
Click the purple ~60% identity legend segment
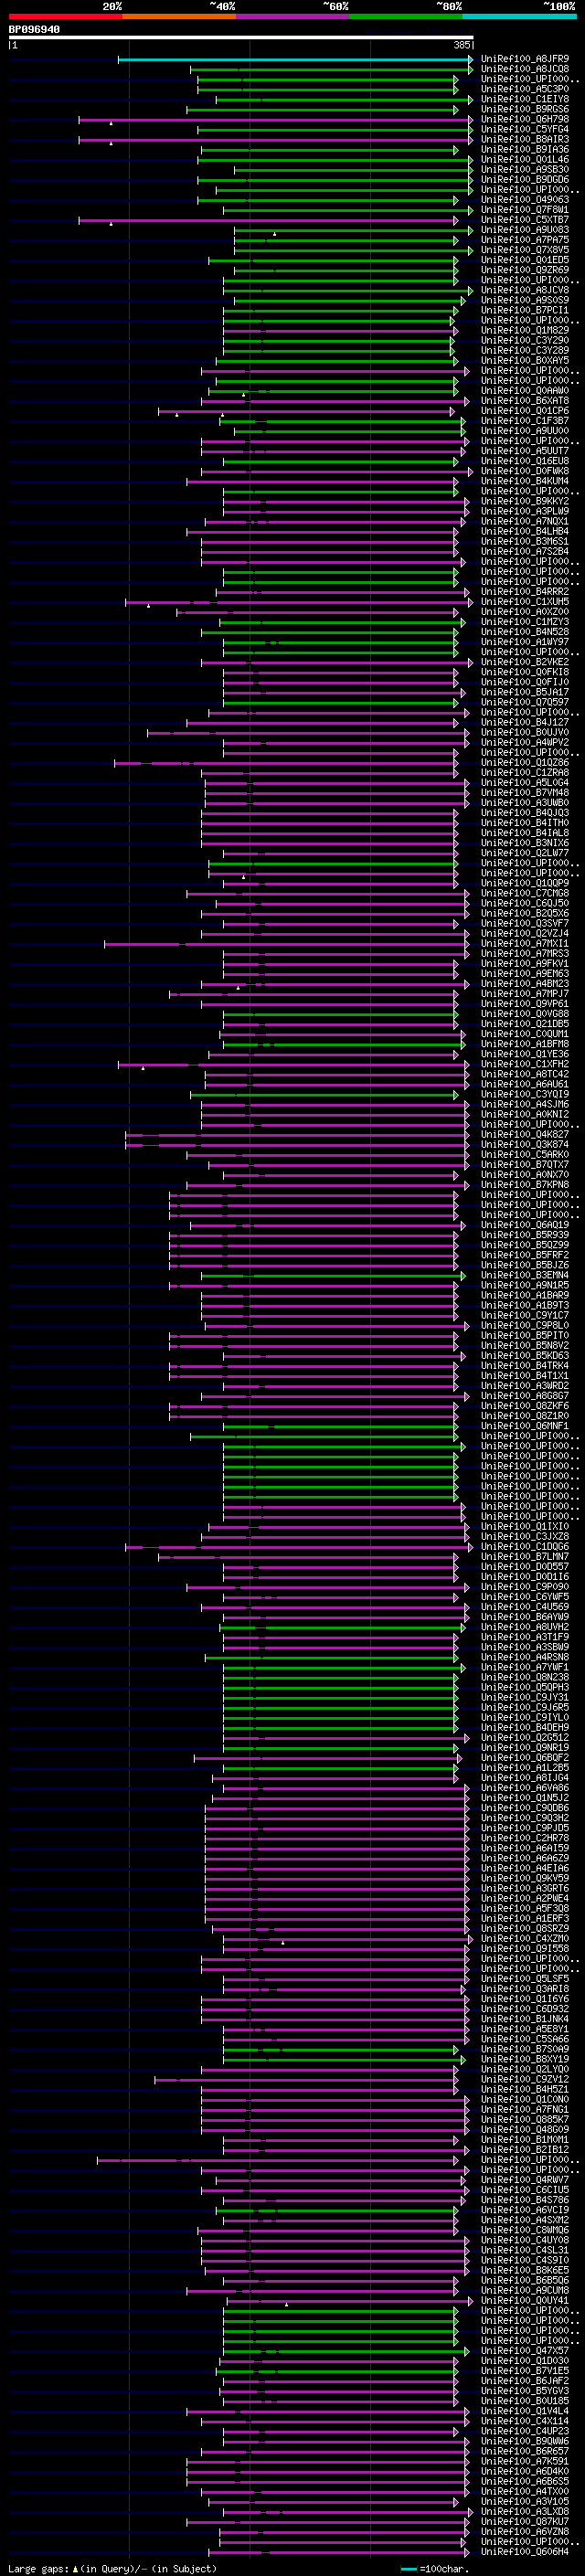pyautogui.click(x=292, y=17)
